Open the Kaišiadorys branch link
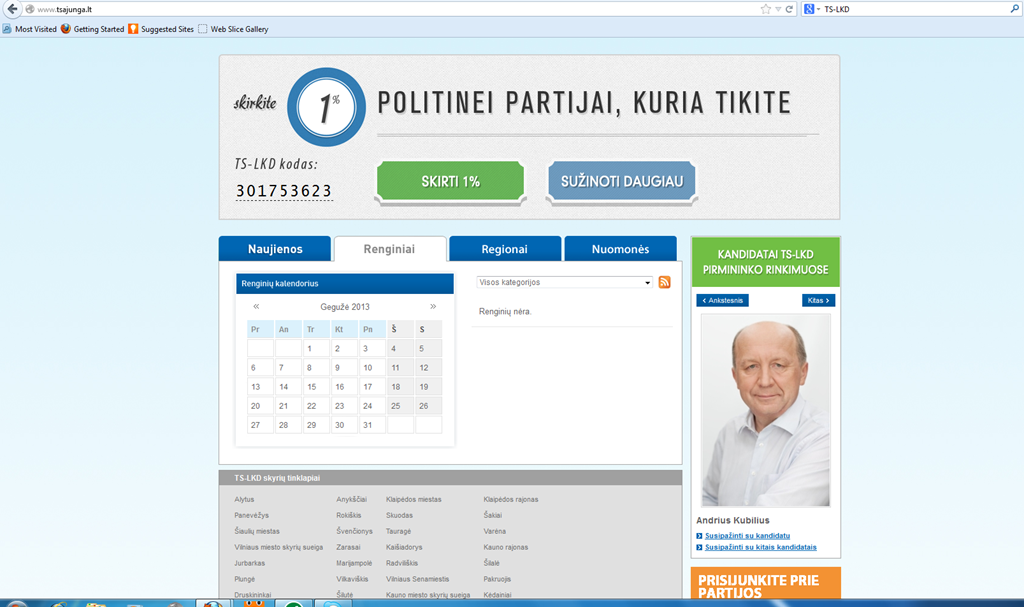This screenshot has height=607, width=1024. tap(404, 548)
